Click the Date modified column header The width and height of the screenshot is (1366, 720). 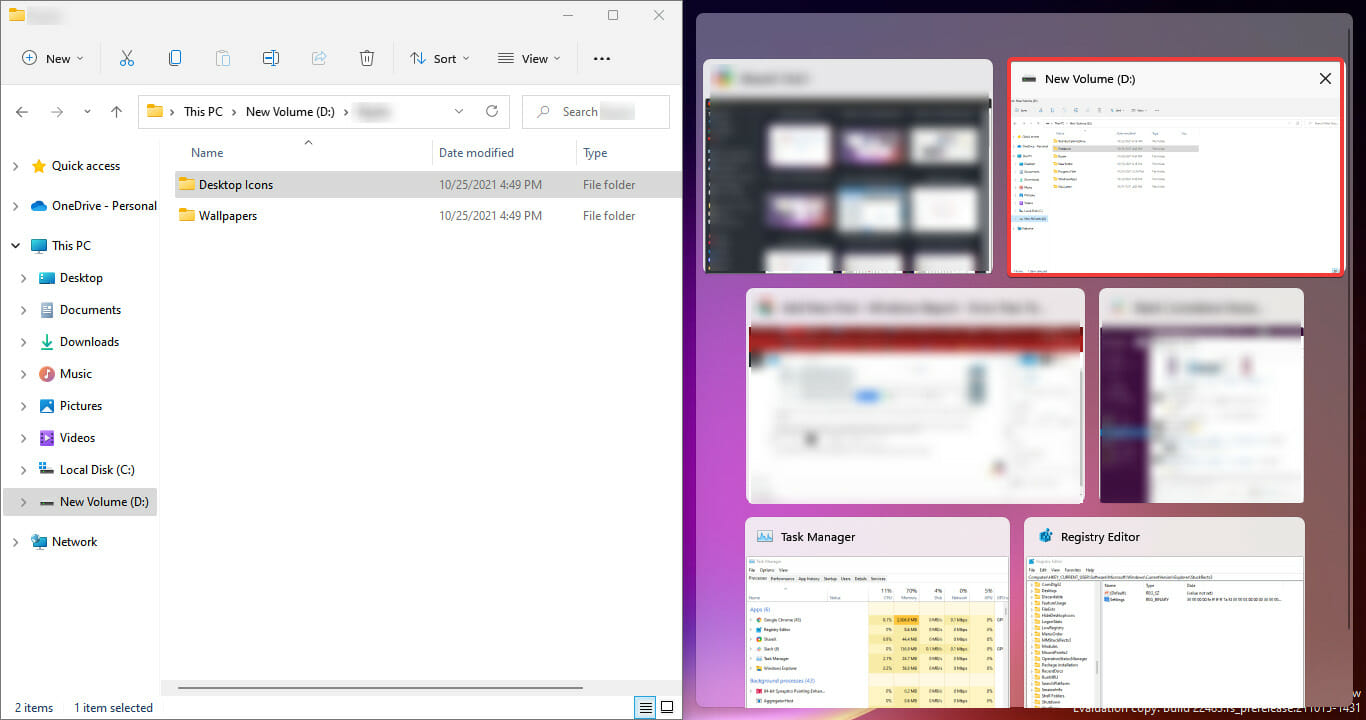point(476,153)
